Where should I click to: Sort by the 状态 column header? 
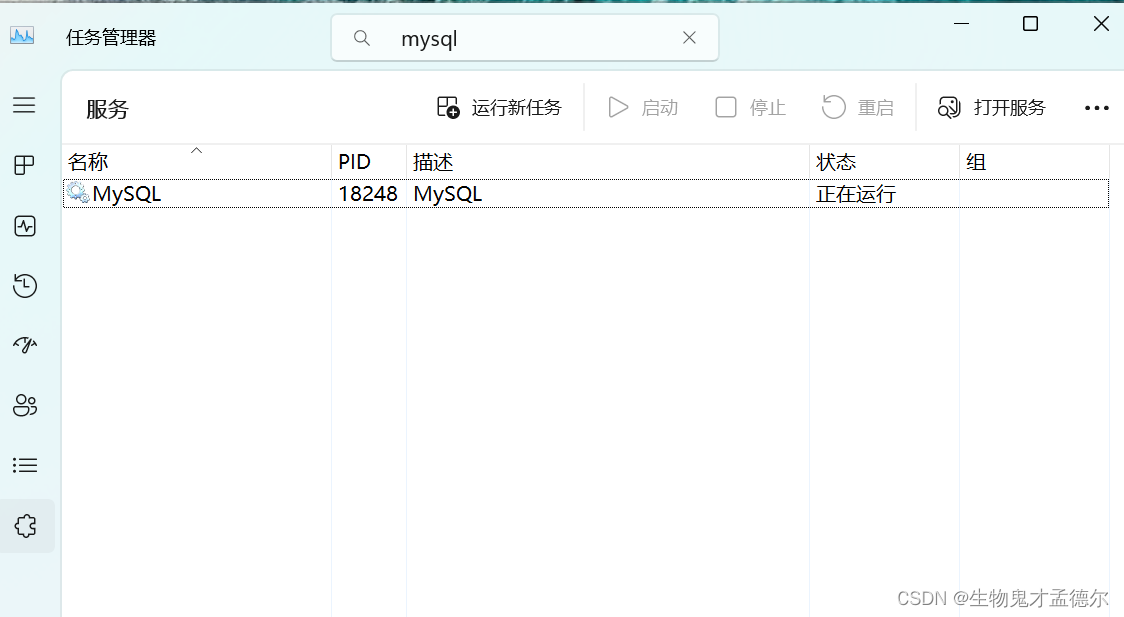(x=885, y=162)
